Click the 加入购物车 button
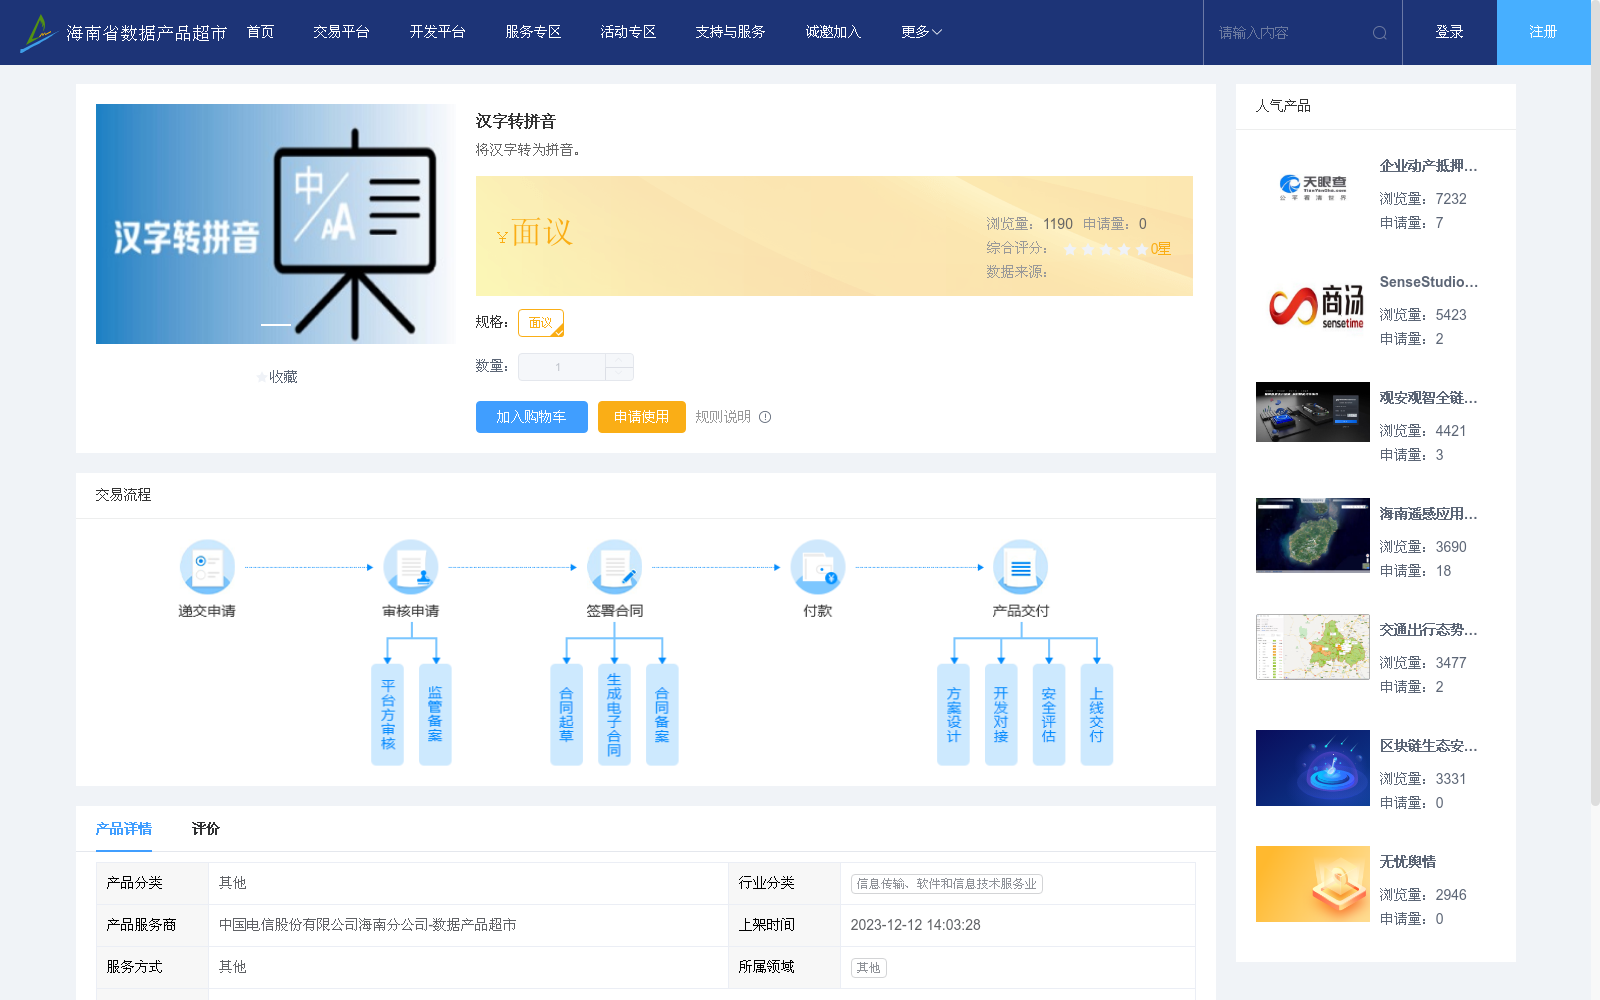1600x1000 pixels. 532,417
